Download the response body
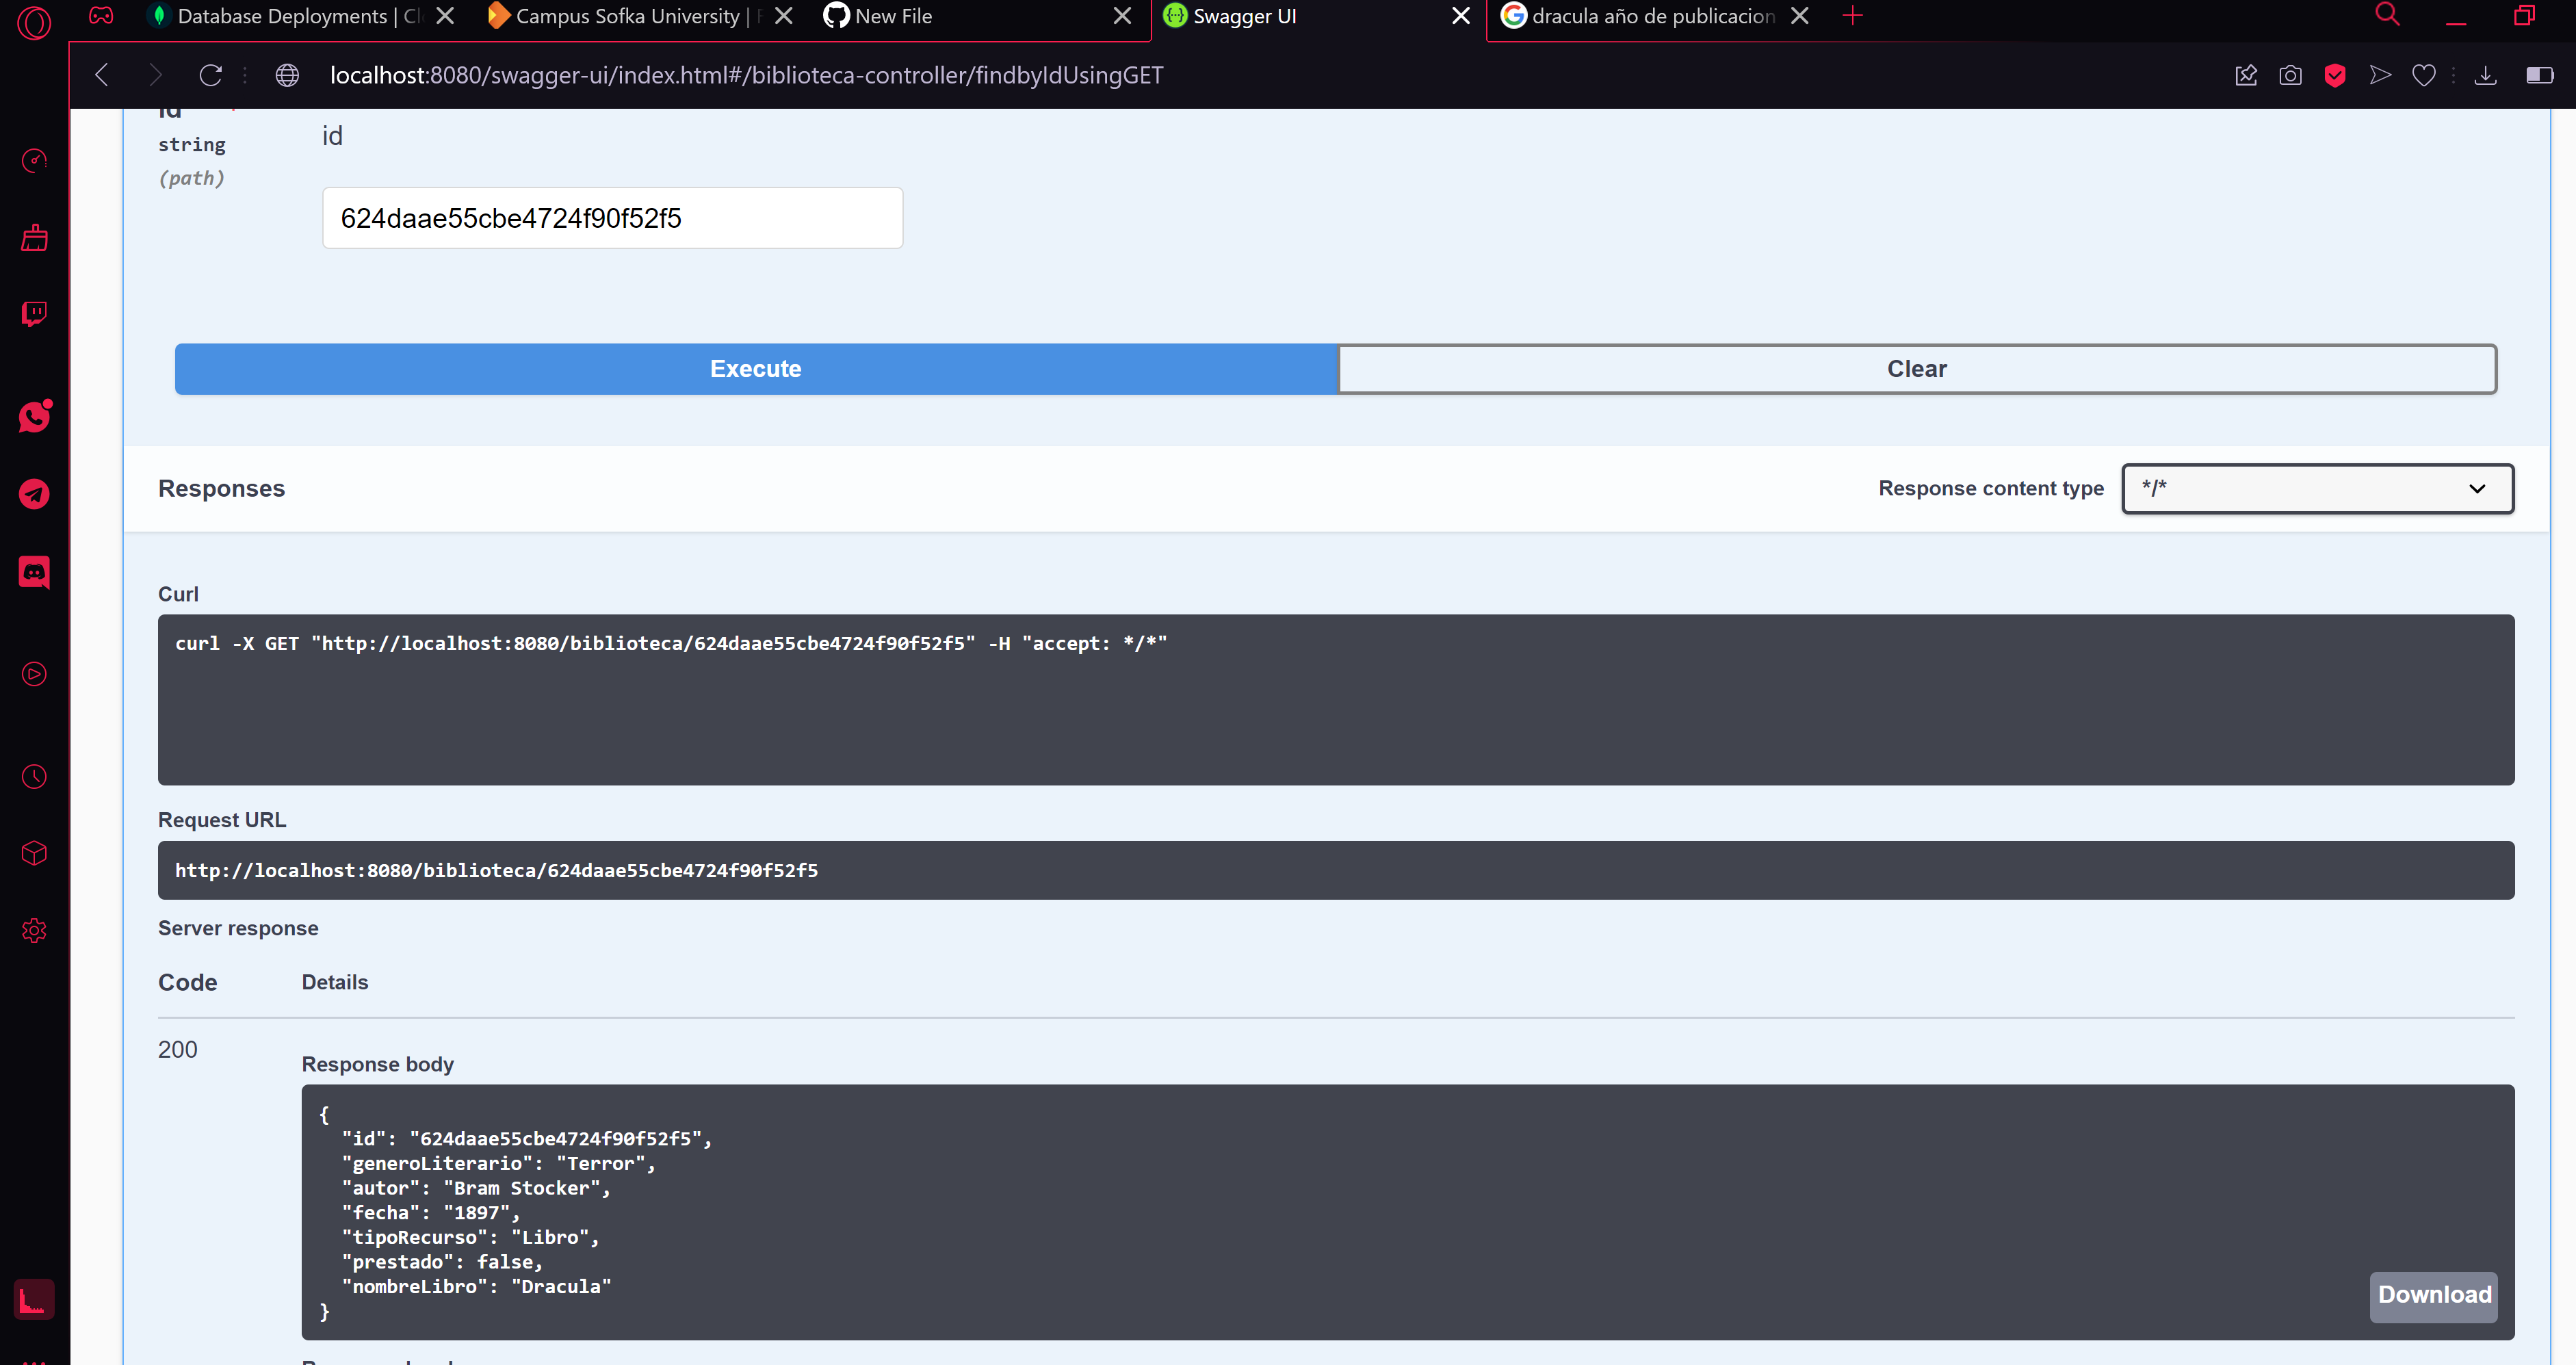The height and width of the screenshot is (1365, 2576). (2433, 1295)
